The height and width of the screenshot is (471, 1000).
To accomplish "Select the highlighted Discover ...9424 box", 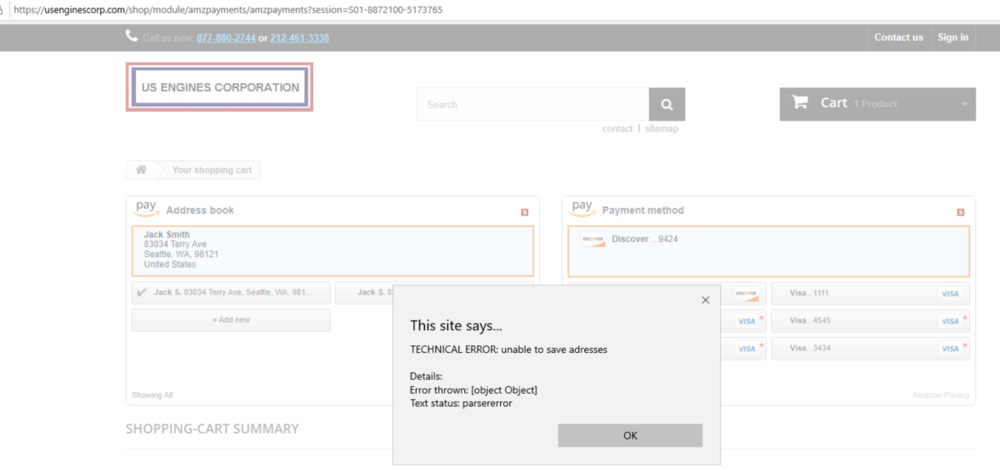I will 768,251.
